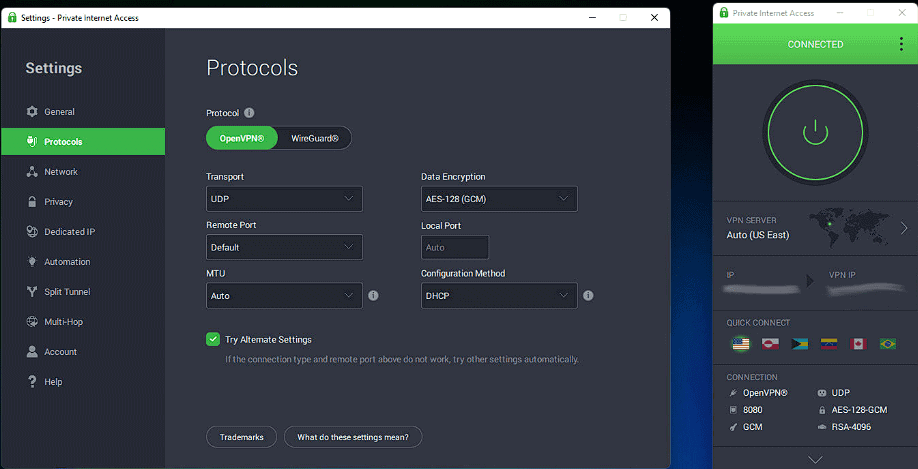
Task: Click the world map in VPN Server tile
Action: pyautogui.click(x=850, y=228)
